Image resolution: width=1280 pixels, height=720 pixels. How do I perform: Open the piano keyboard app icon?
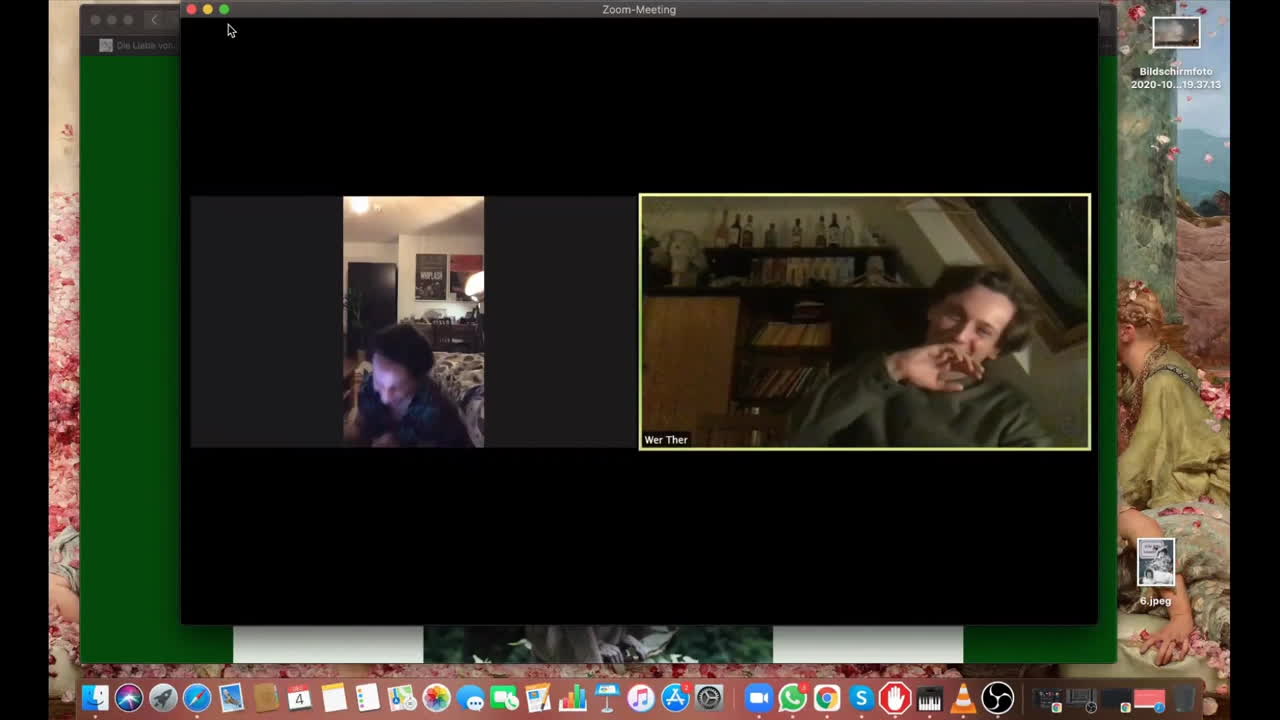[x=929, y=697]
